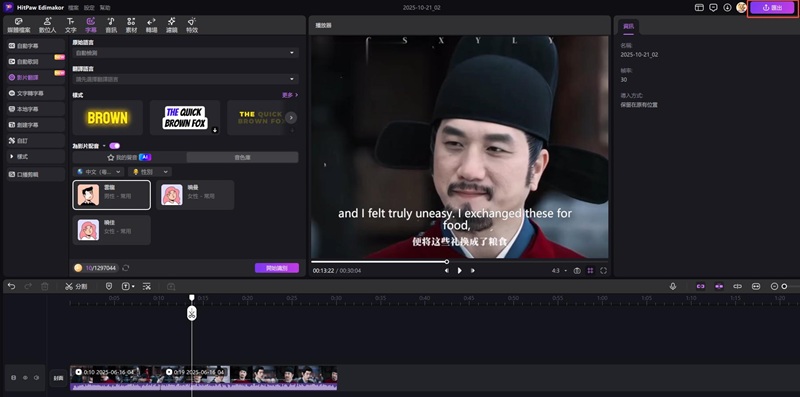Open the layout switch icon in title bar

click(x=699, y=8)
